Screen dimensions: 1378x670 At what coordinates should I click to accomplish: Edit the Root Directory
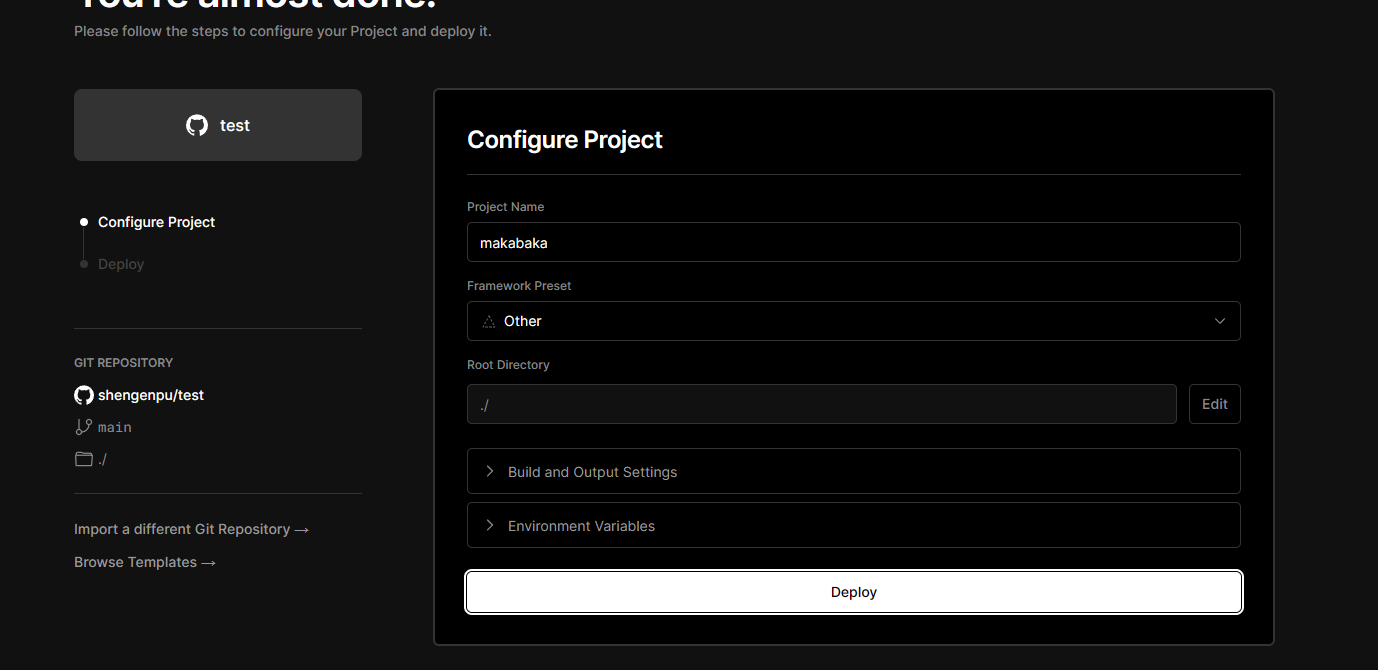point(1215,404)
